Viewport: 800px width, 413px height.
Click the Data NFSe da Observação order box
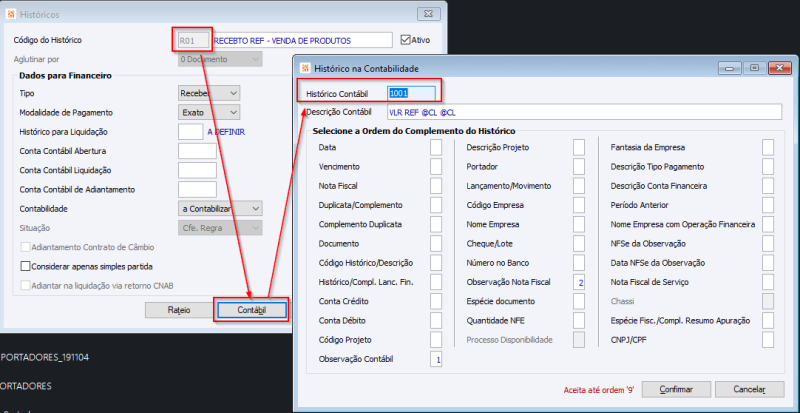point(768,263)
